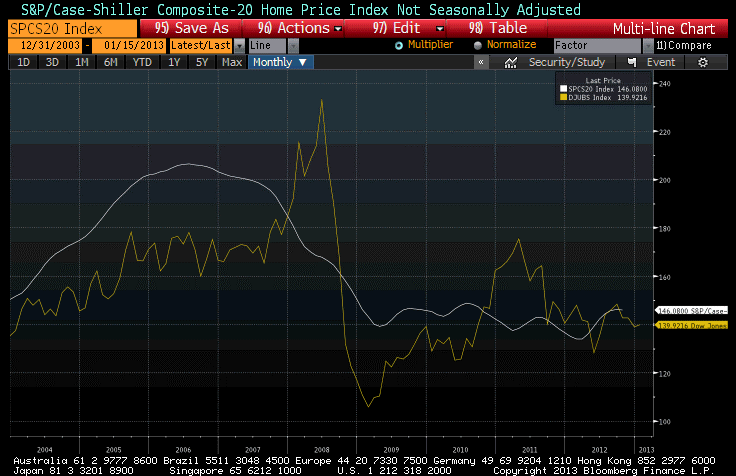Click the Compare button
Screen dimensions: 736x476
coord(683,46)
